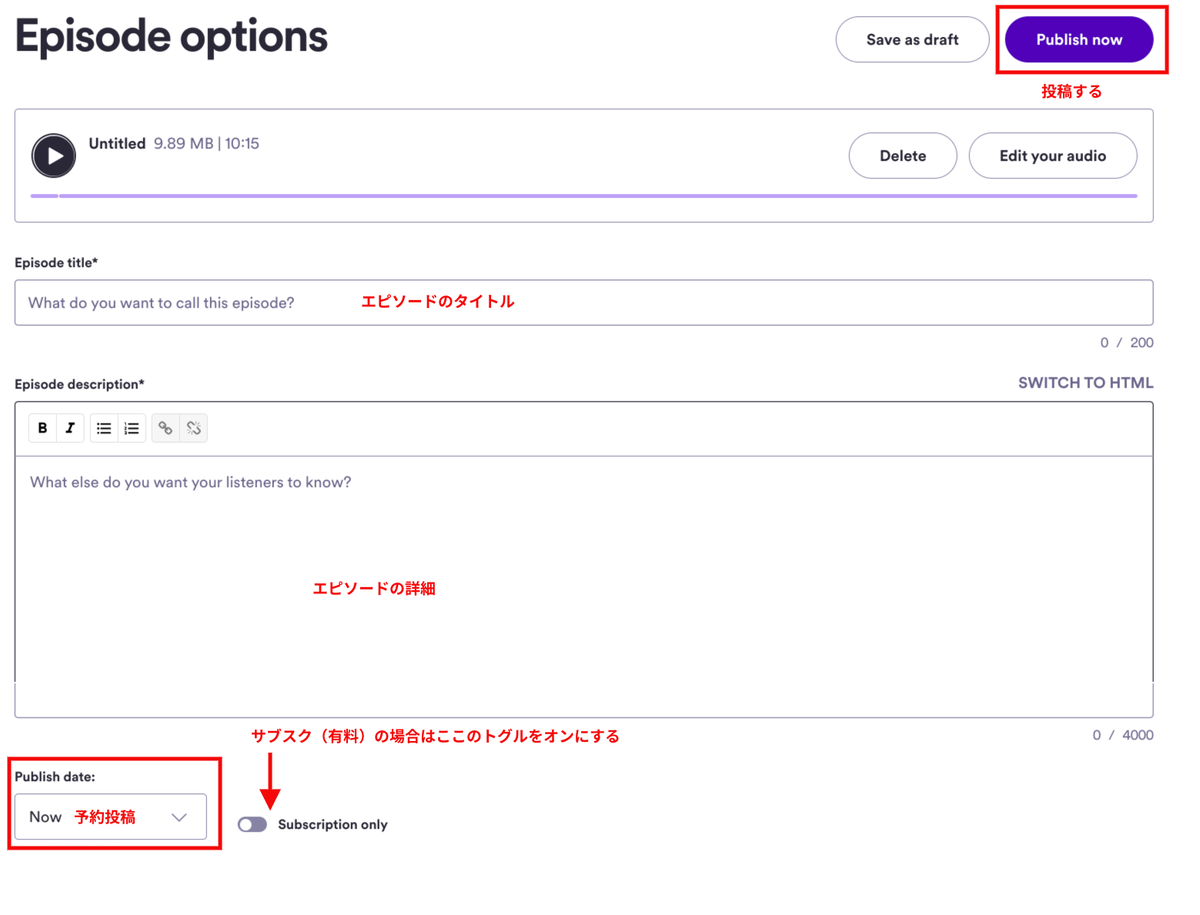1200x915 pixels.
Task: Click the Publish date: label
Action: coord(55,777)
